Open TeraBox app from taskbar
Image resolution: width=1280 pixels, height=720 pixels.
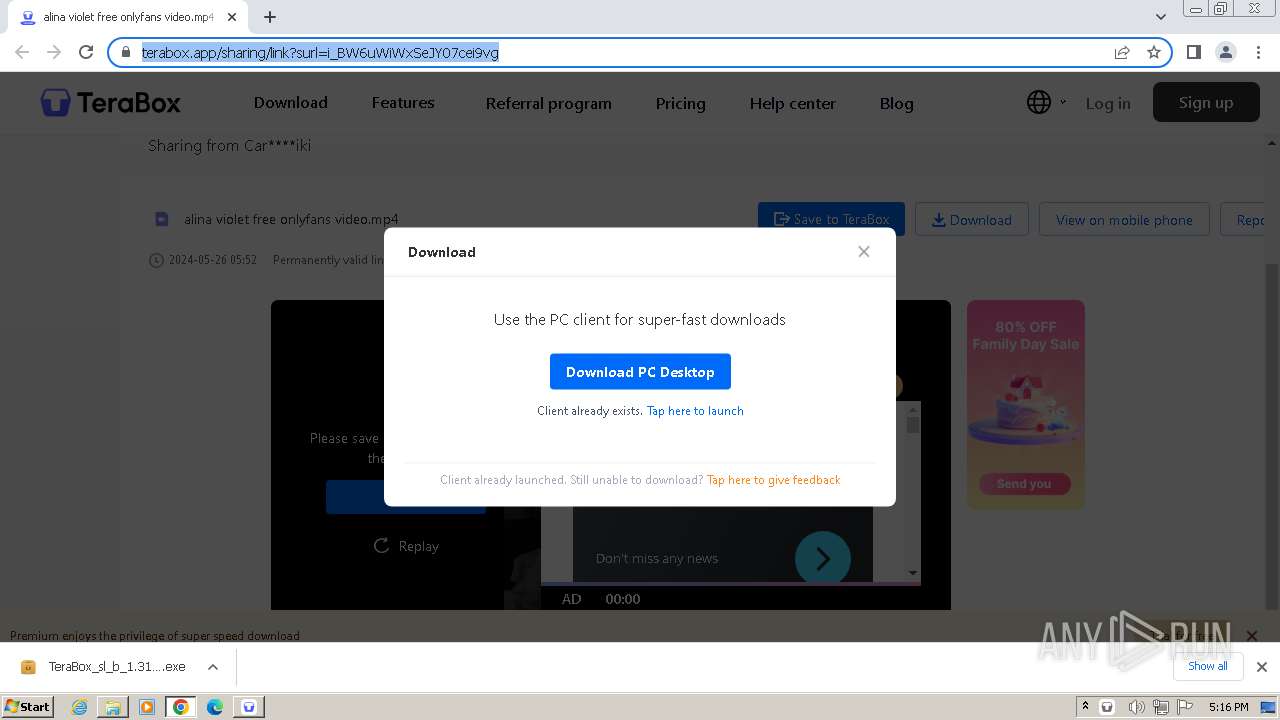249,707
